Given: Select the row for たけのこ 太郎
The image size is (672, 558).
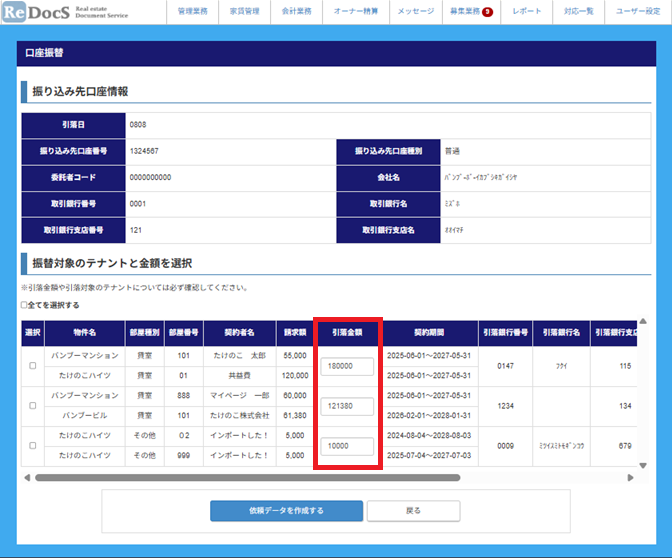Looking at the screenshot, I should point(33,366).
